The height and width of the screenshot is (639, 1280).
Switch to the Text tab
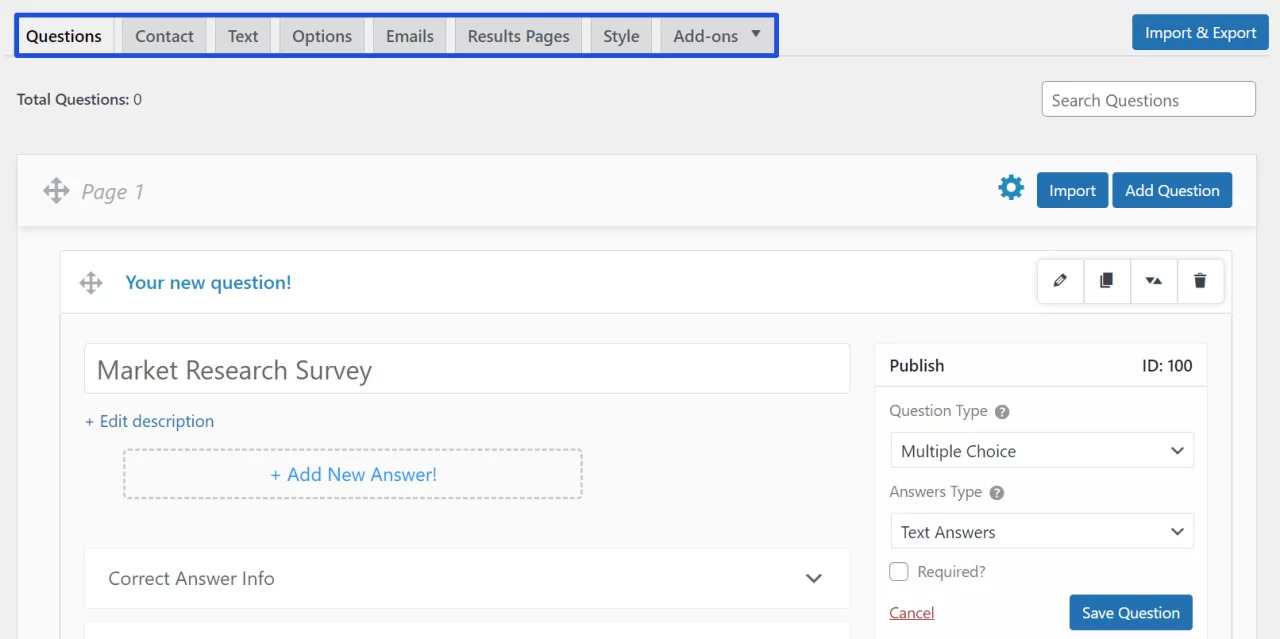[x=243, y=36]
